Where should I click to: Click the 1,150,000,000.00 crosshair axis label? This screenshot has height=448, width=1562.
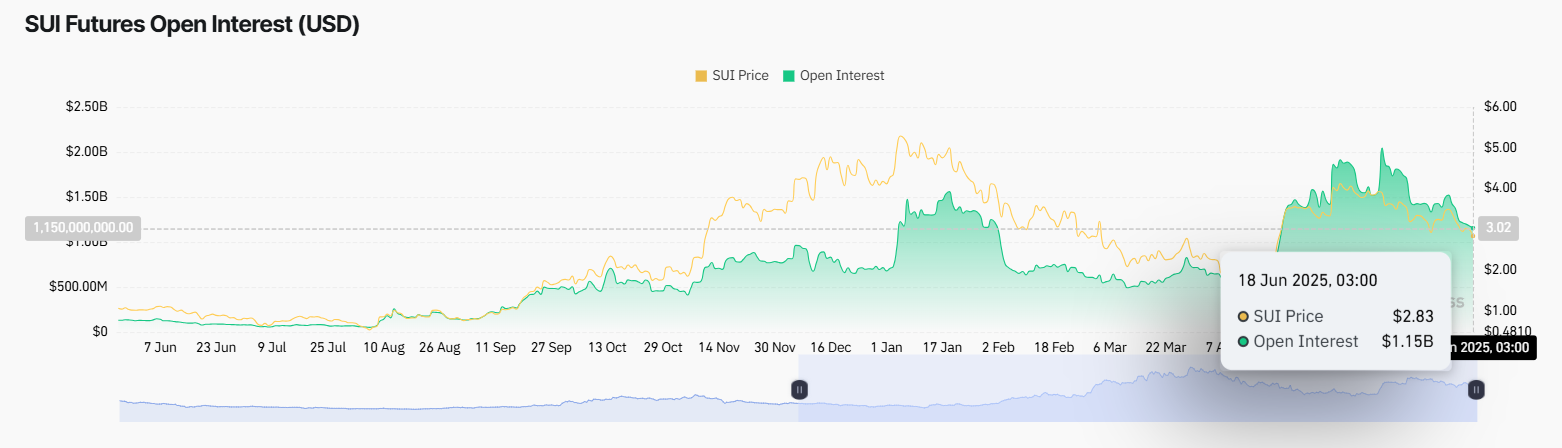(x=83, y=228)
